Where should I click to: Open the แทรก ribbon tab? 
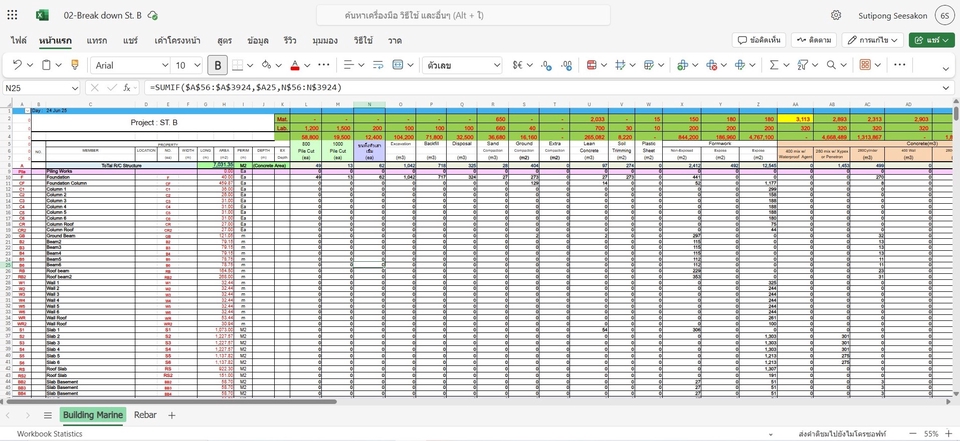click(97, 40)
